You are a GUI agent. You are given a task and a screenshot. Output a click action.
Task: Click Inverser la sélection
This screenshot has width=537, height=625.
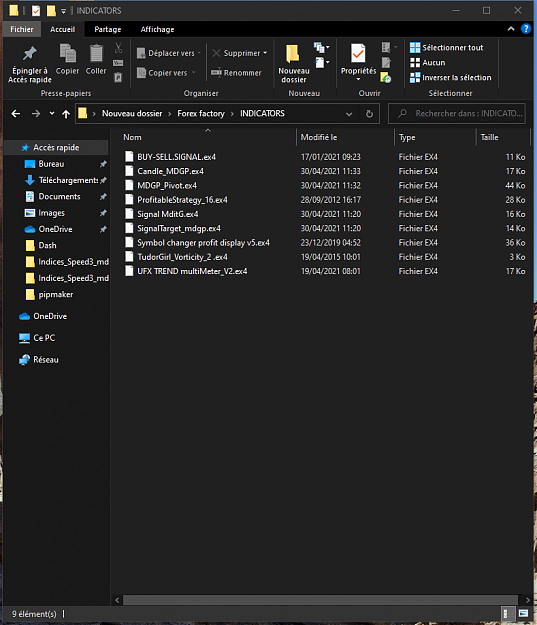pos(450,77)
